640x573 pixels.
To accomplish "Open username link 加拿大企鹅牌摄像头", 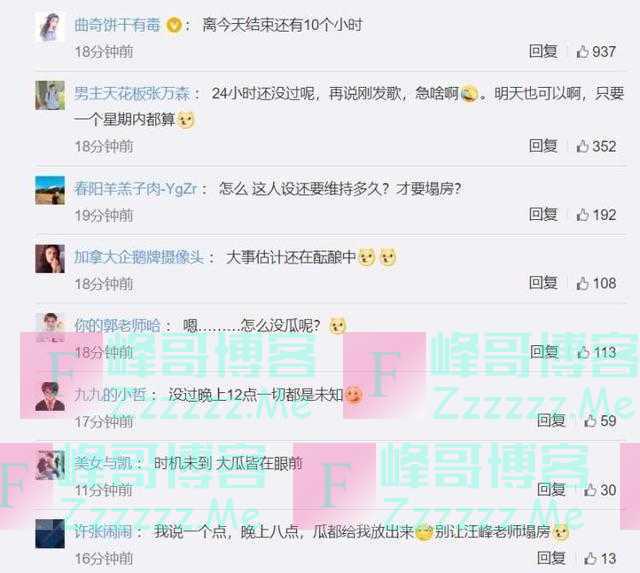I will coord(139,257).
